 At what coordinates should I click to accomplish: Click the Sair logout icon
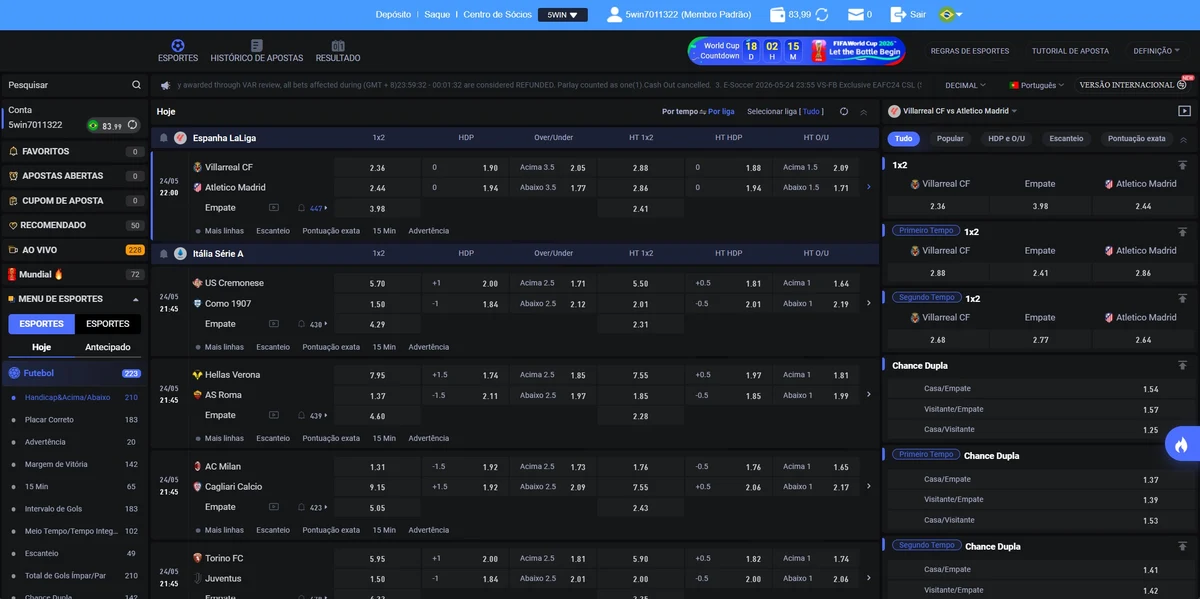900,15
